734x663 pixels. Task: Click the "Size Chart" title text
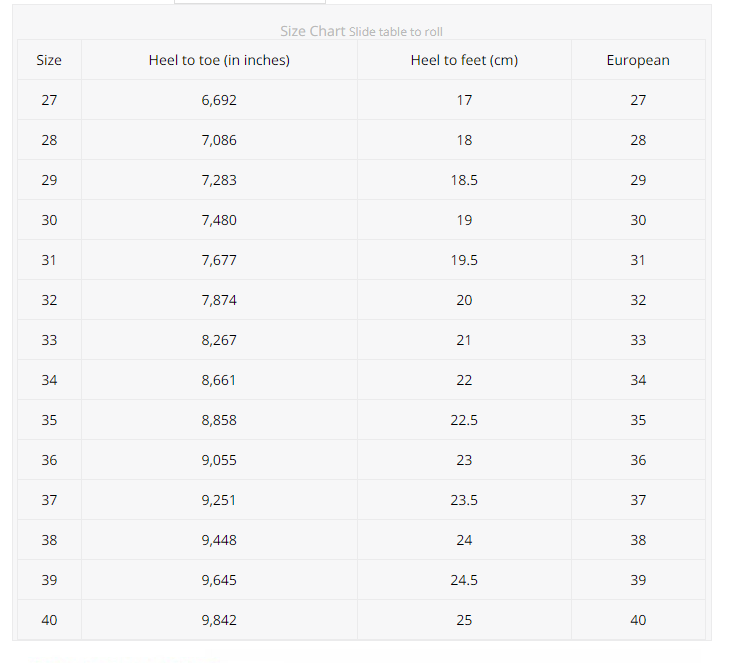pyautogui.click(x=312, y=31)
